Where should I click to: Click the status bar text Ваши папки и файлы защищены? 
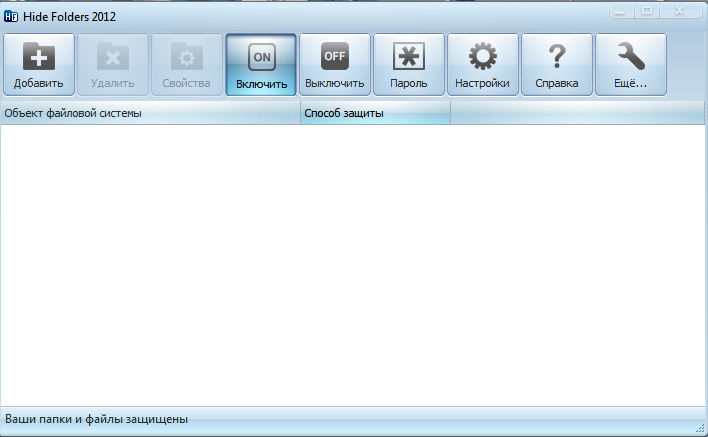97,419
